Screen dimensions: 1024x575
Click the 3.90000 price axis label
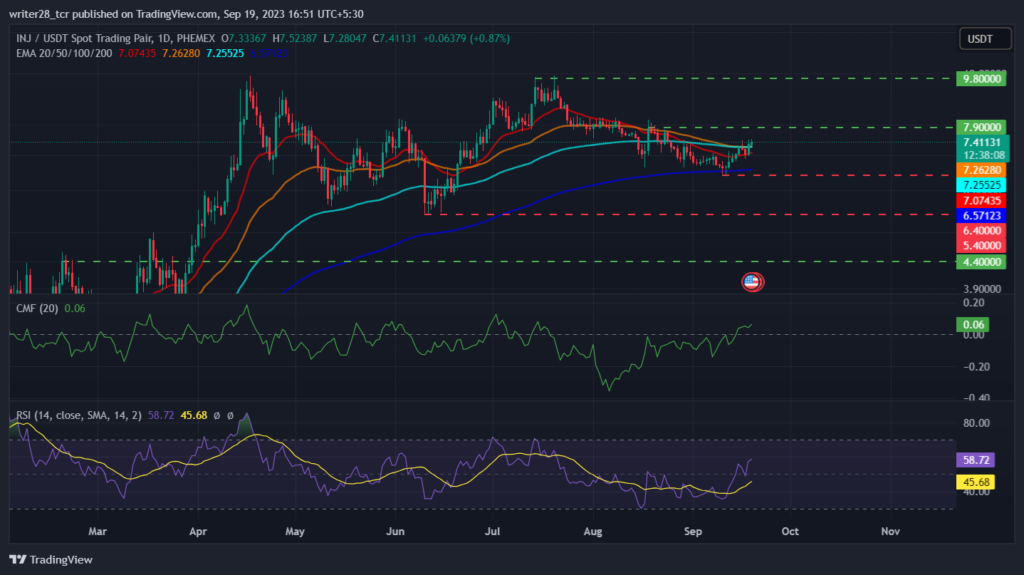click(982, 289)
